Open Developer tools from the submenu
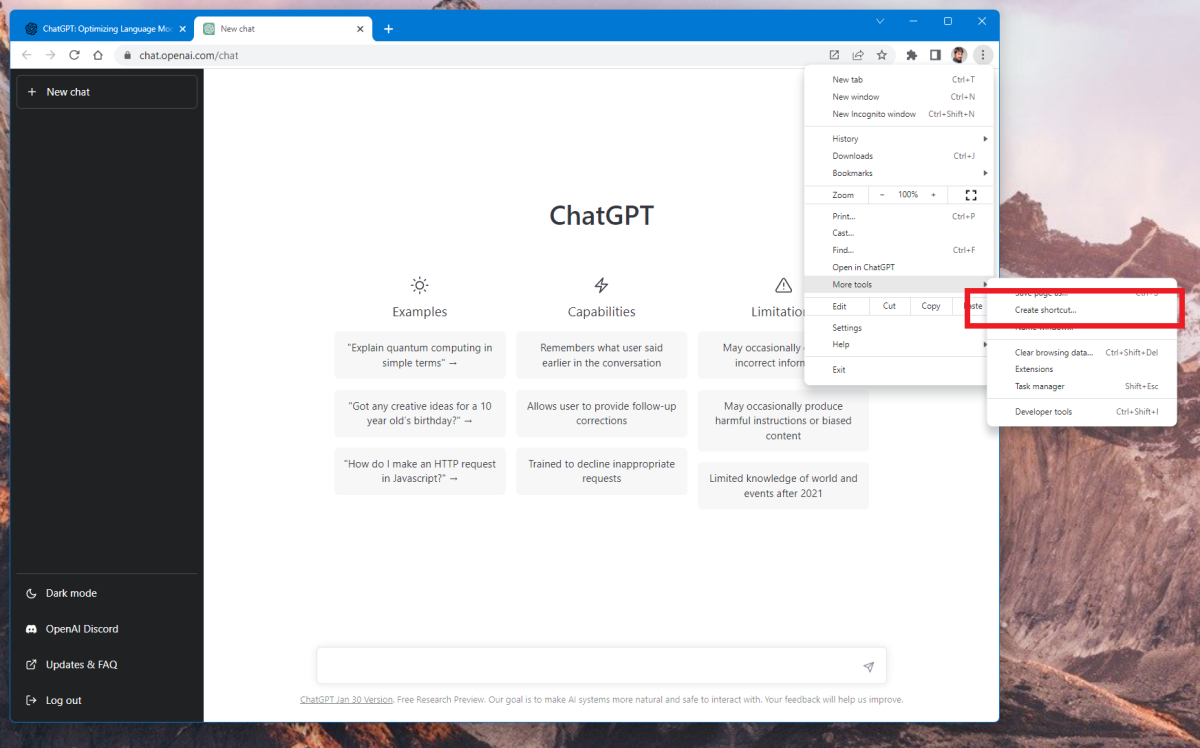 1082,412
